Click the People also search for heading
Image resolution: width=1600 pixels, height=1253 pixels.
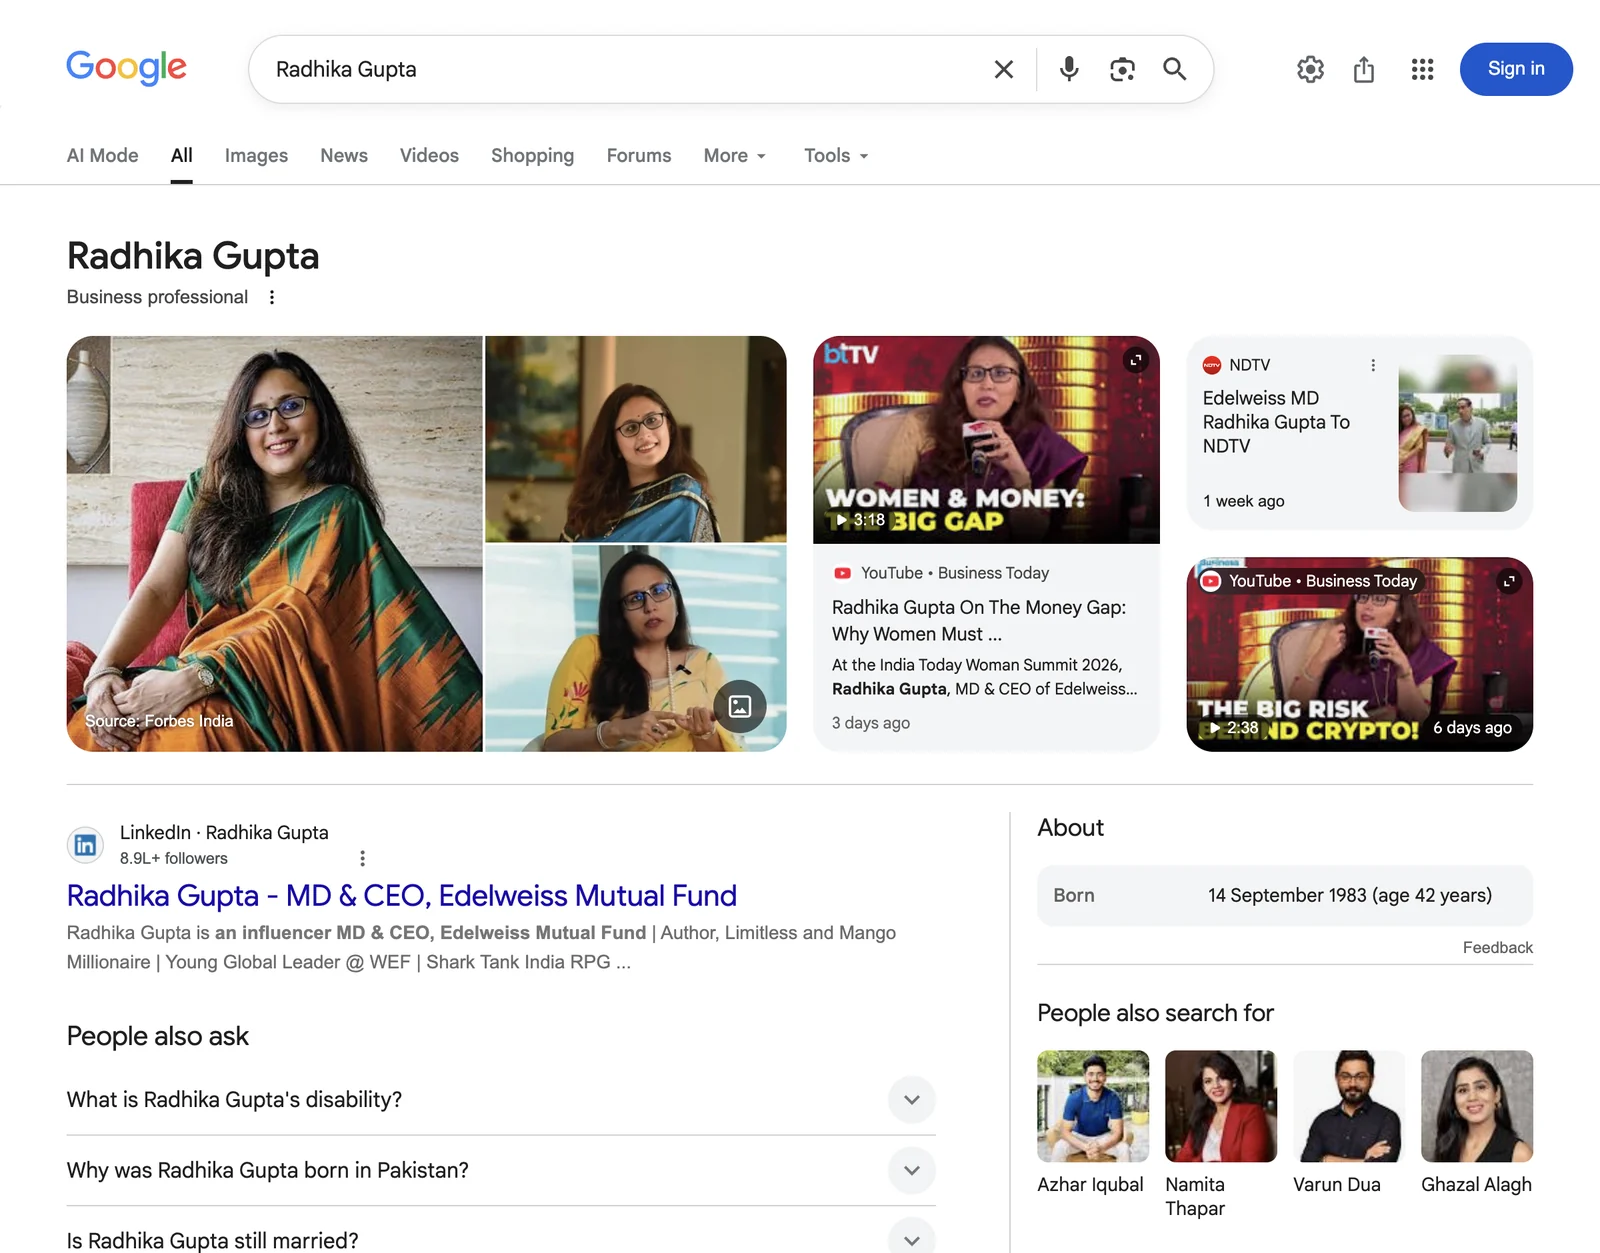coord(1155,1013)
